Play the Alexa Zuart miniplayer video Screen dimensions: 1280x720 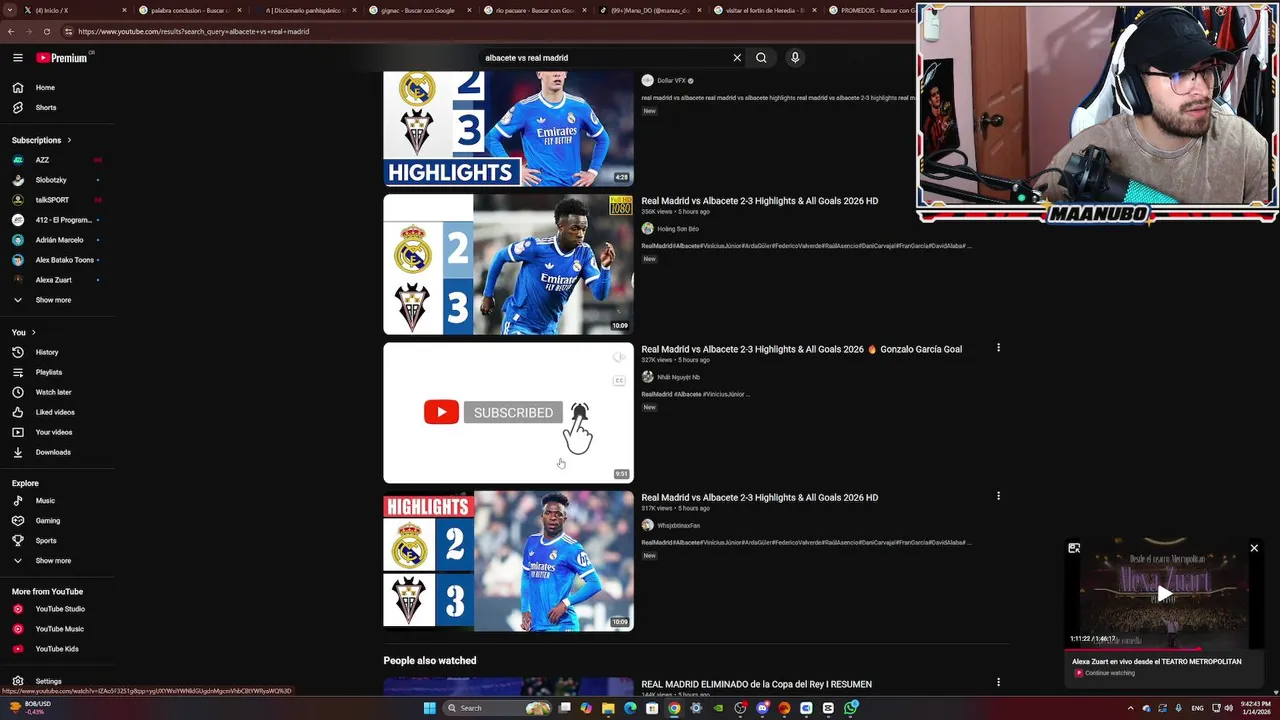point(1164,594)
